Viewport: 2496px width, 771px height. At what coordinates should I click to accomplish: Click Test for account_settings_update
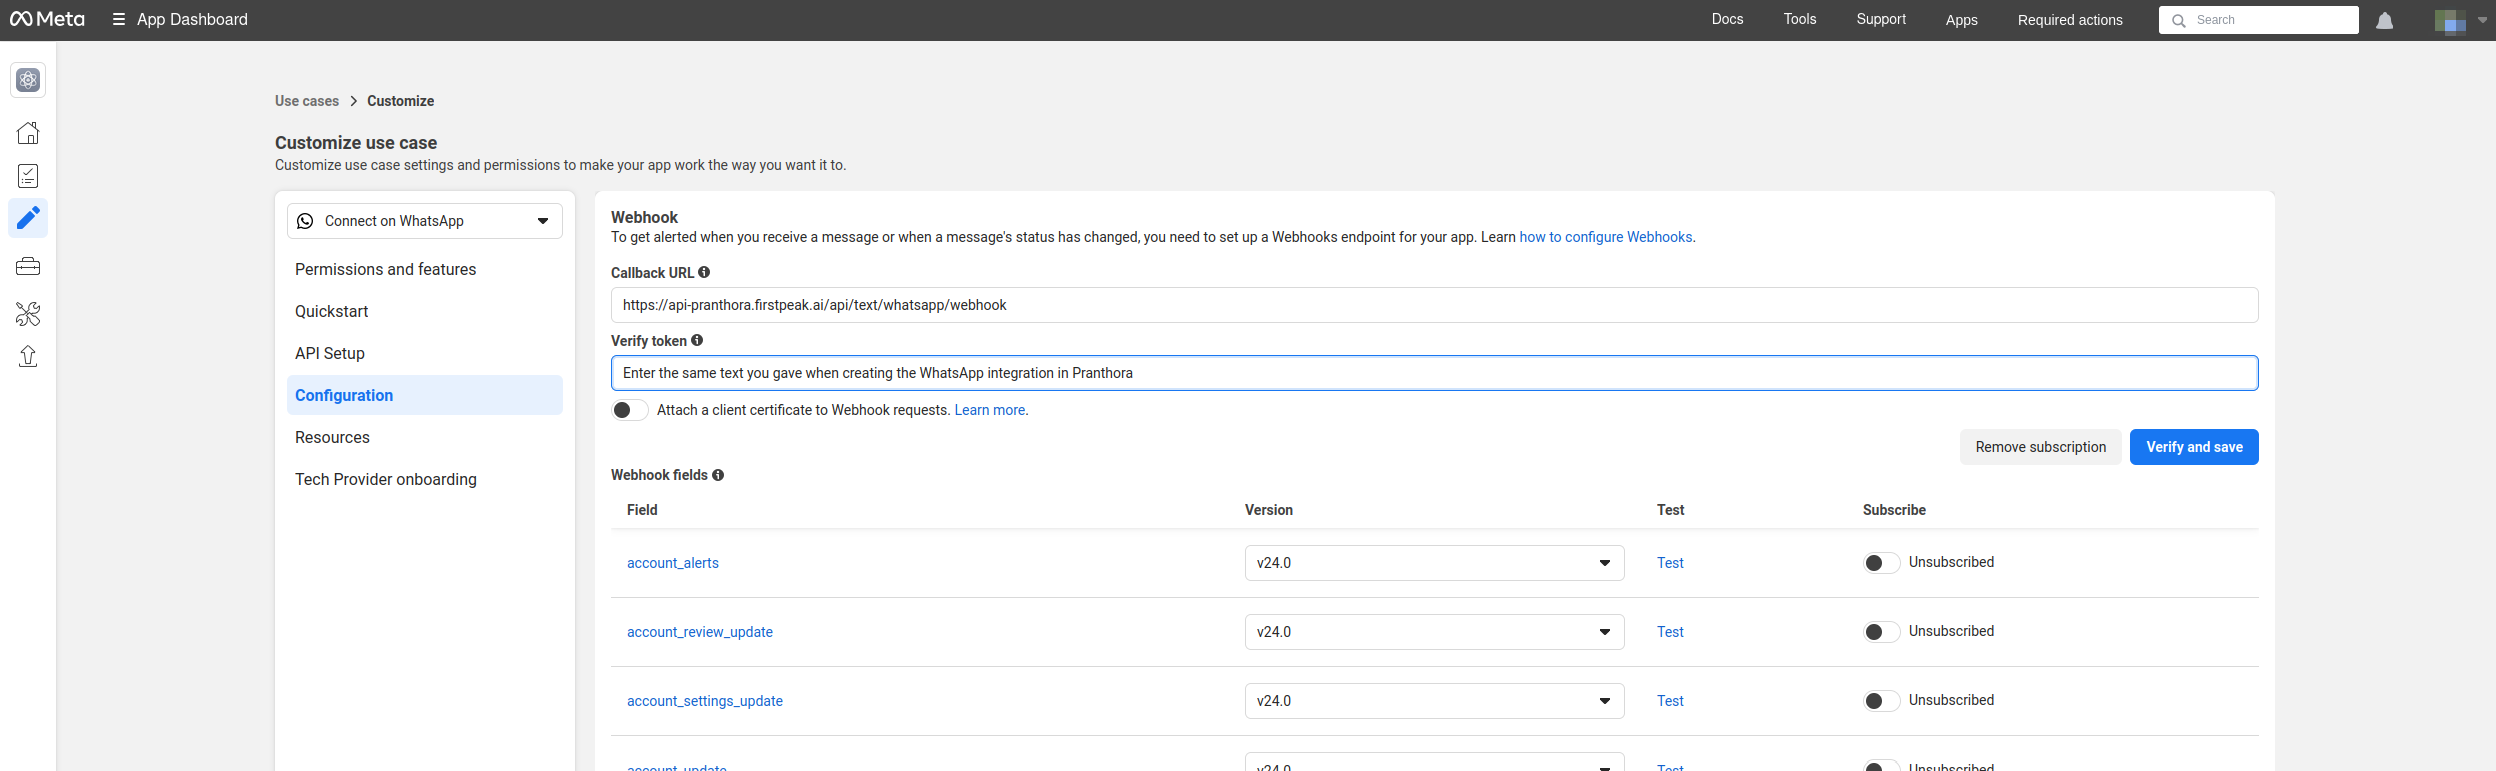[x=1670, y=701]
